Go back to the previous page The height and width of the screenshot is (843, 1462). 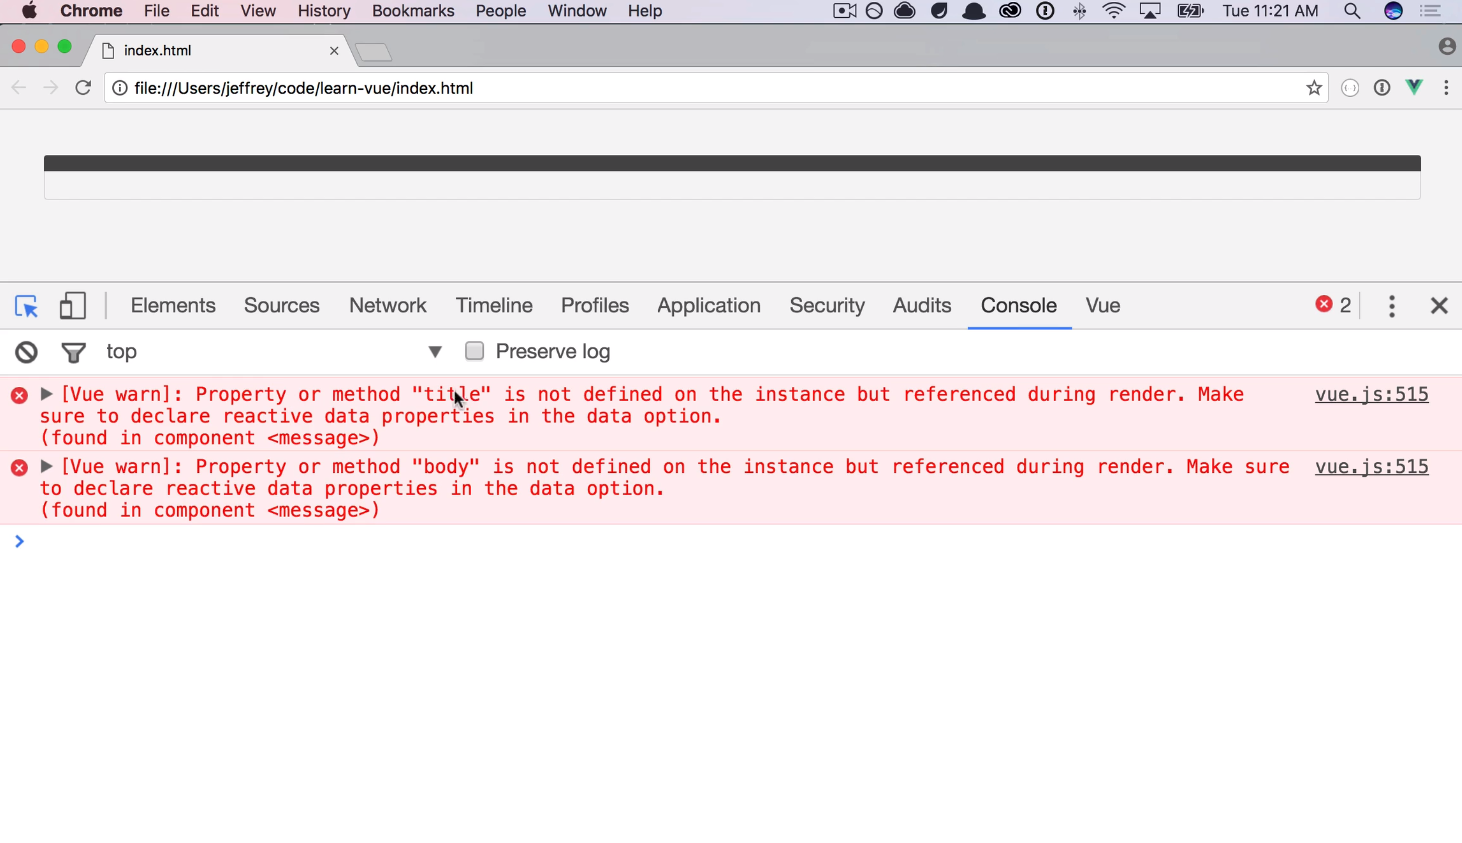pos(19,88)
